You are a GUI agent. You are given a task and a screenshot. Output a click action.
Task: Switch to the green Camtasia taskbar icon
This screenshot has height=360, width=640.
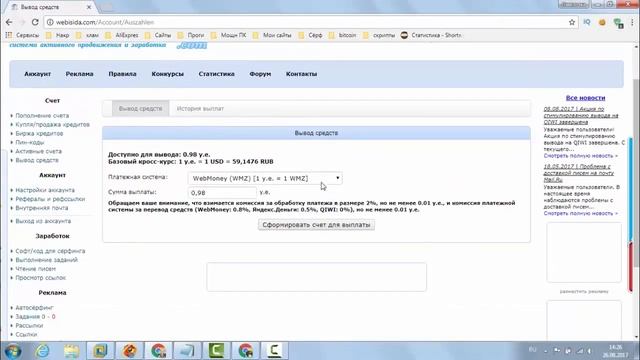point(216,351)
